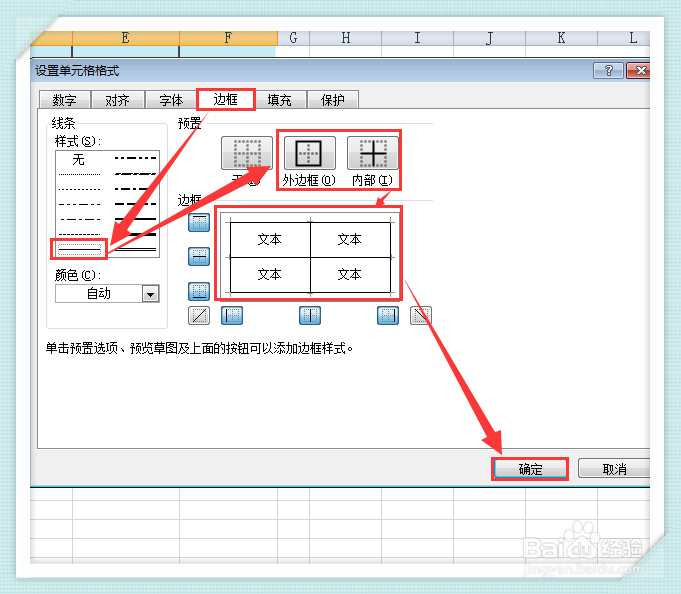The height and width of the screenshot is (594, 681).
Task: Select column header J
Action: 489,38
